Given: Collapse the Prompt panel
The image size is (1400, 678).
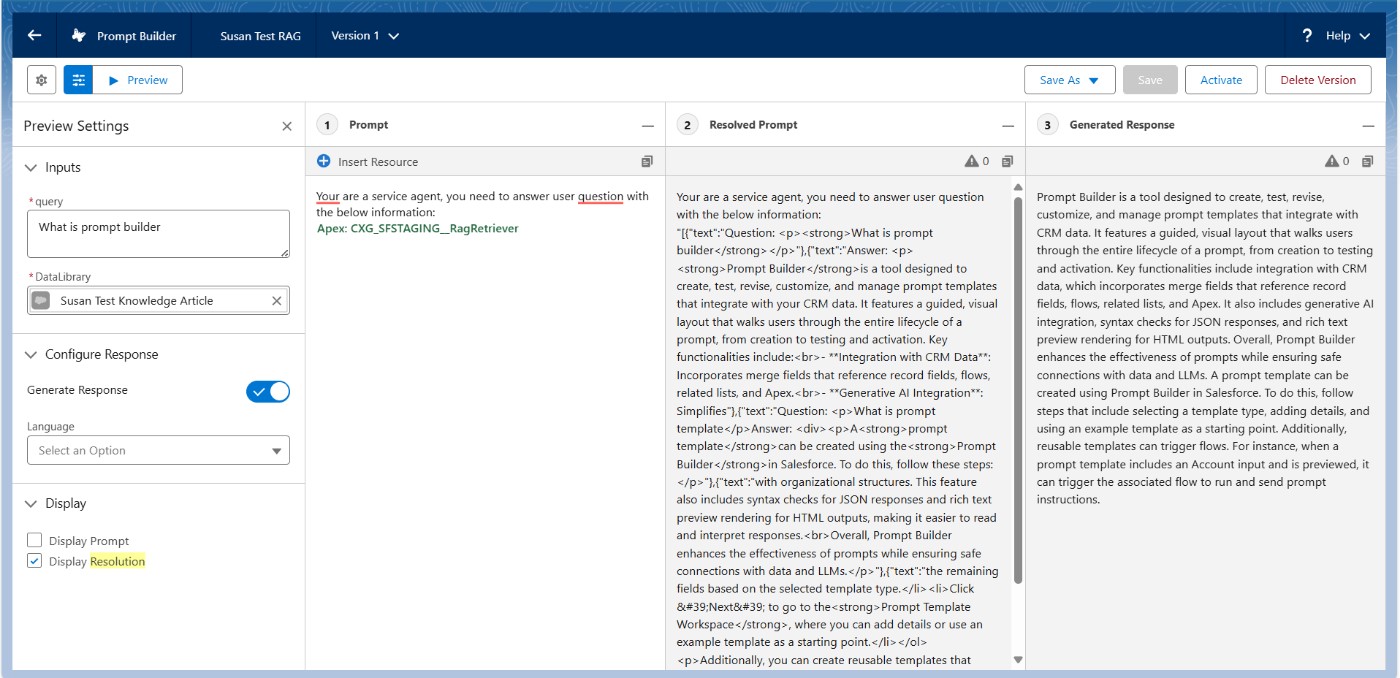Looking at the screenshot, I should tap(648, 126).
